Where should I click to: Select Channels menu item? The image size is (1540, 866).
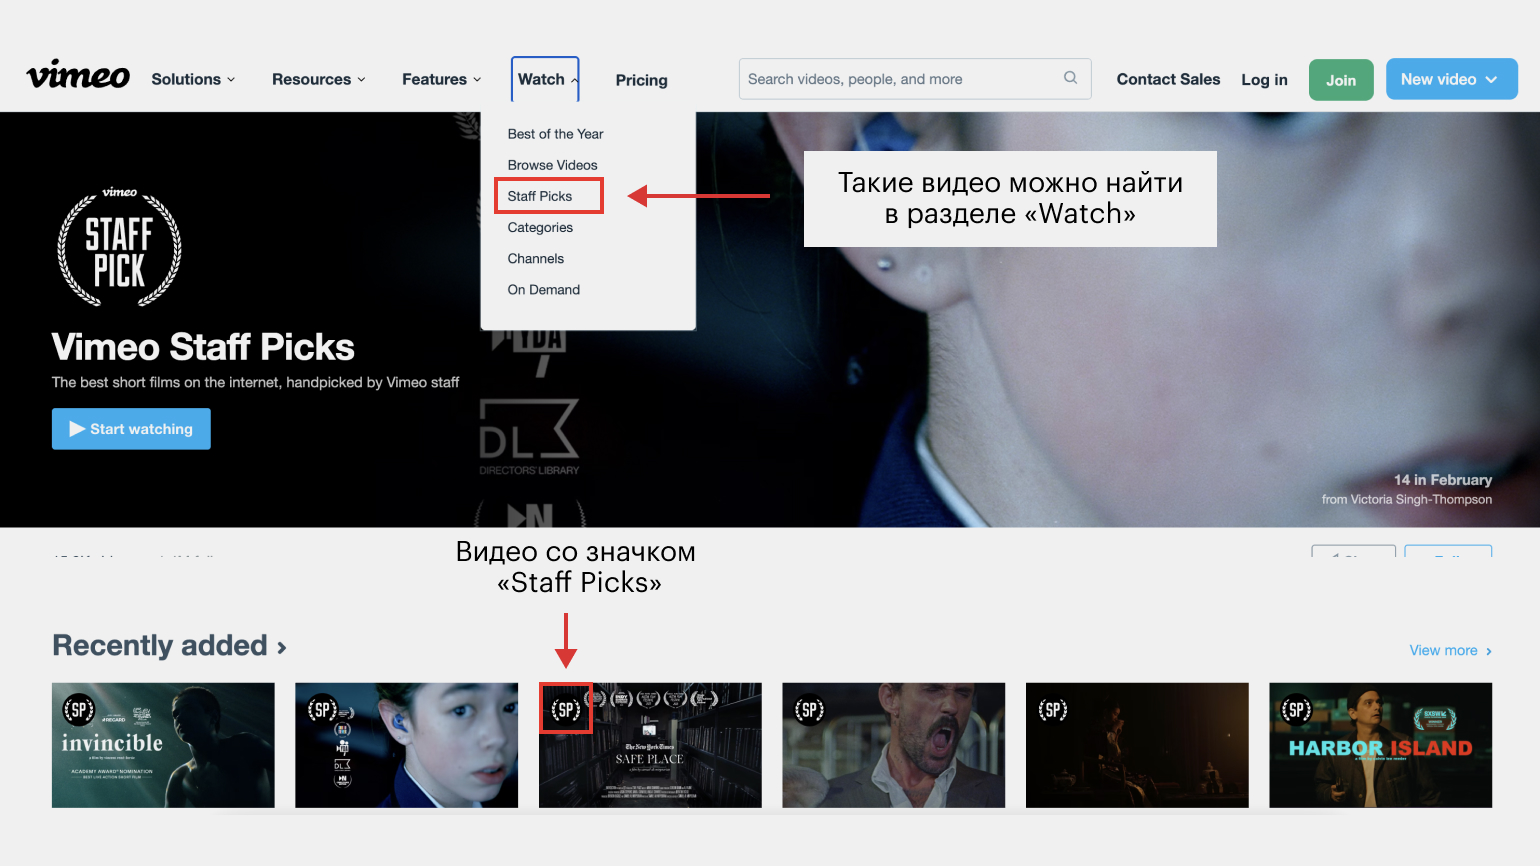click(536, 258)
